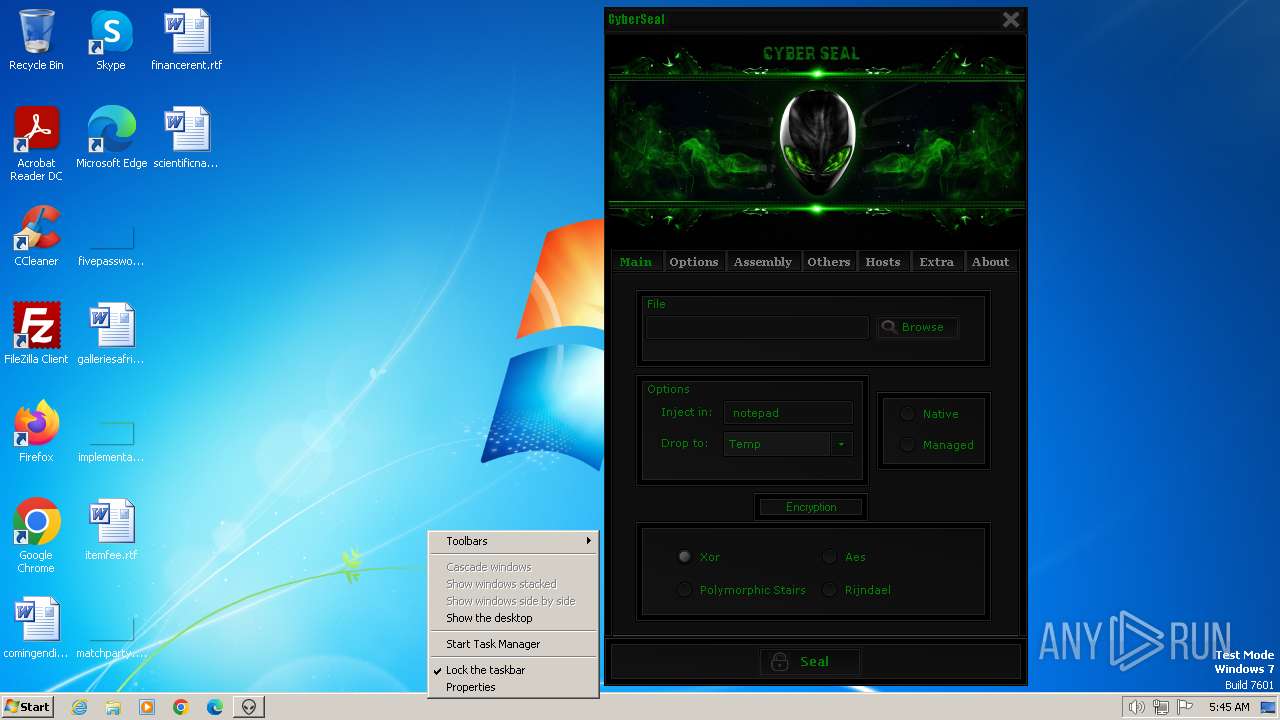Select the Managed radio button
Image resolution: width=1280 pixels, height=720 pixels.
[907, 445]
